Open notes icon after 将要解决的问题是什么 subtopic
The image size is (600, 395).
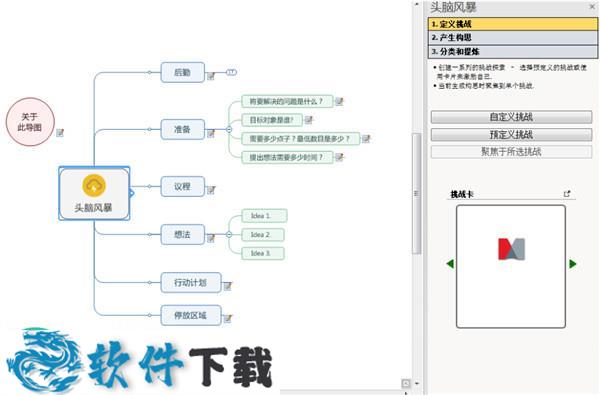tap(339, 101)
